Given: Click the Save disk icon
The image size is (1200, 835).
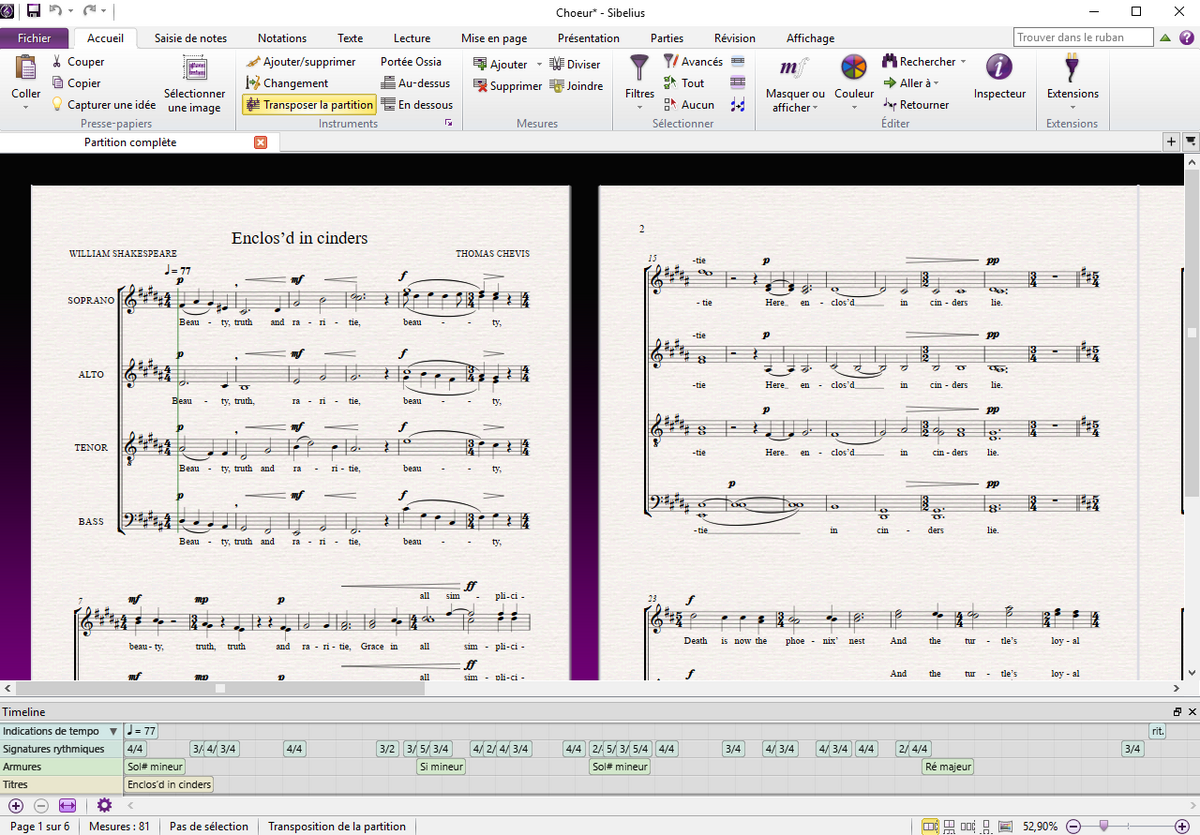Looking at the screenshot, I should [34, 11].
